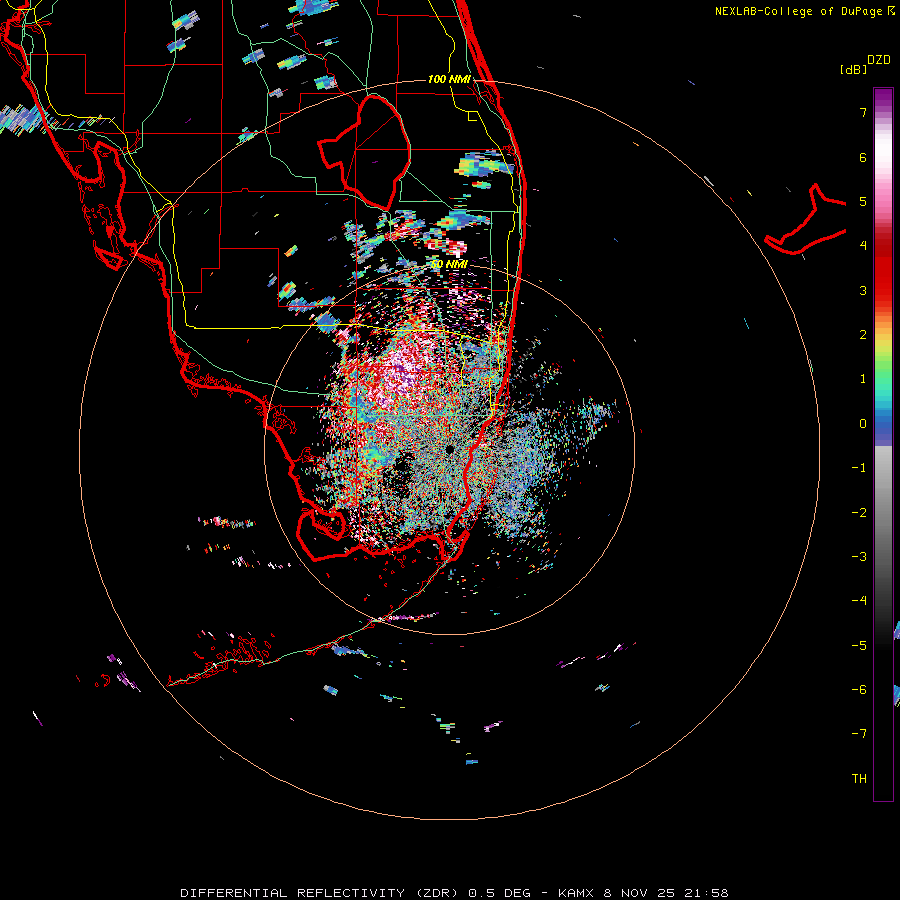
Task: Click the black radar site dot at KAMX
Action: [x=449, y=449]
